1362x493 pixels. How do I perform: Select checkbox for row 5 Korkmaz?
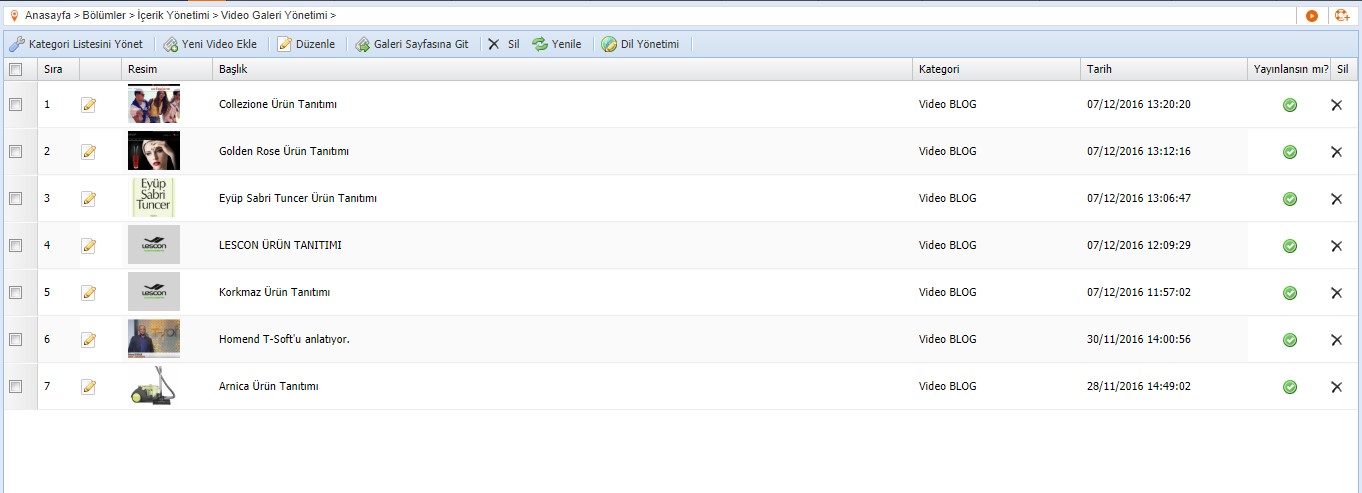pos(15,293)
